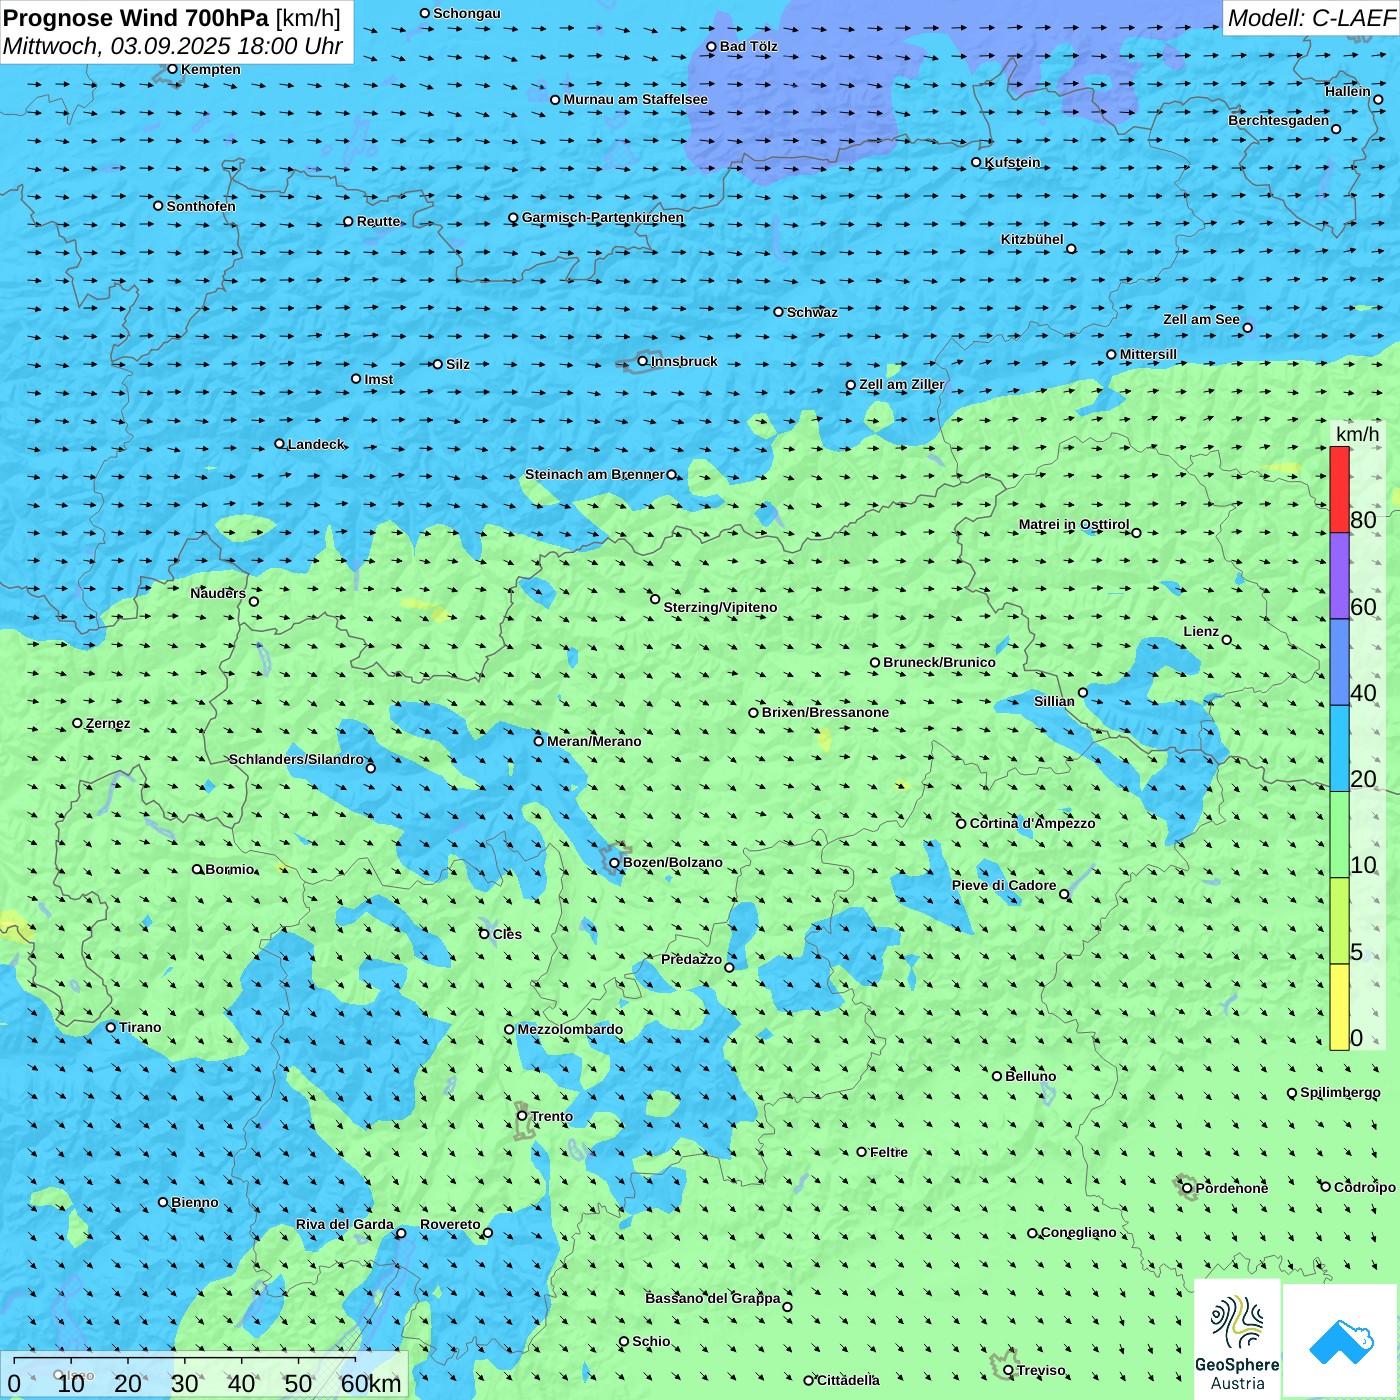Click the Modell: C-LAEF label

coord(1310,18)
